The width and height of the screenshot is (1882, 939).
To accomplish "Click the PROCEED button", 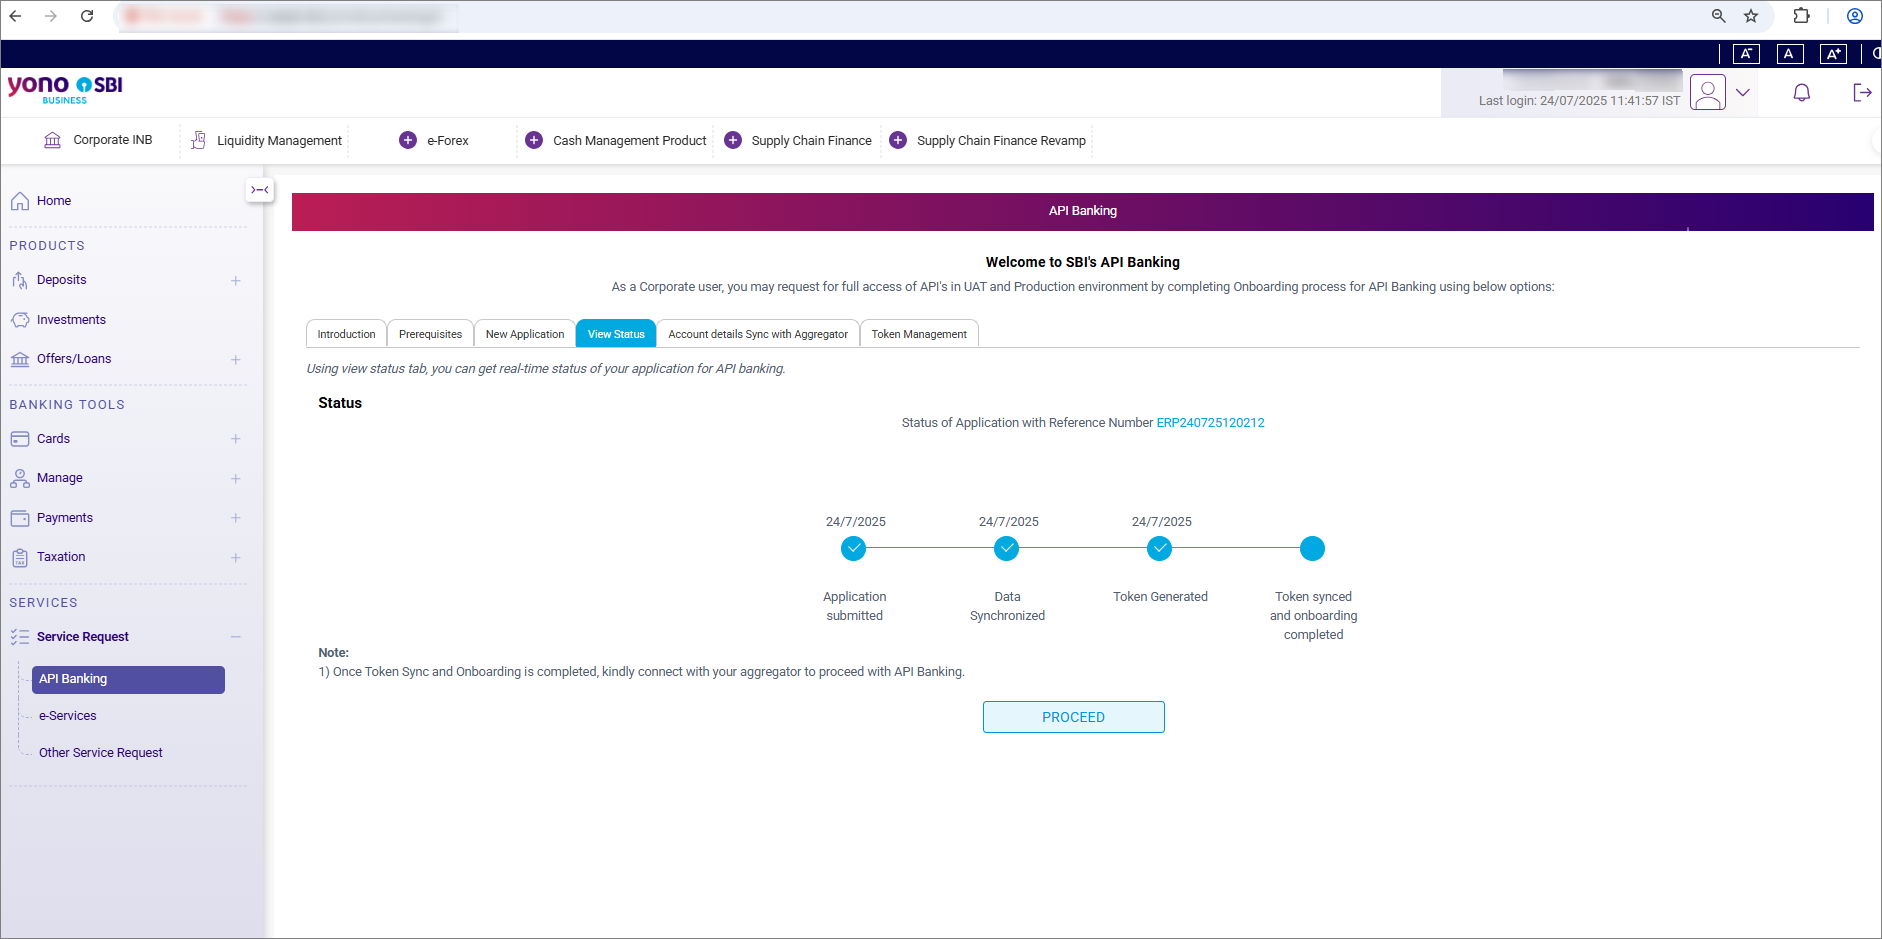I will 1074,717.
